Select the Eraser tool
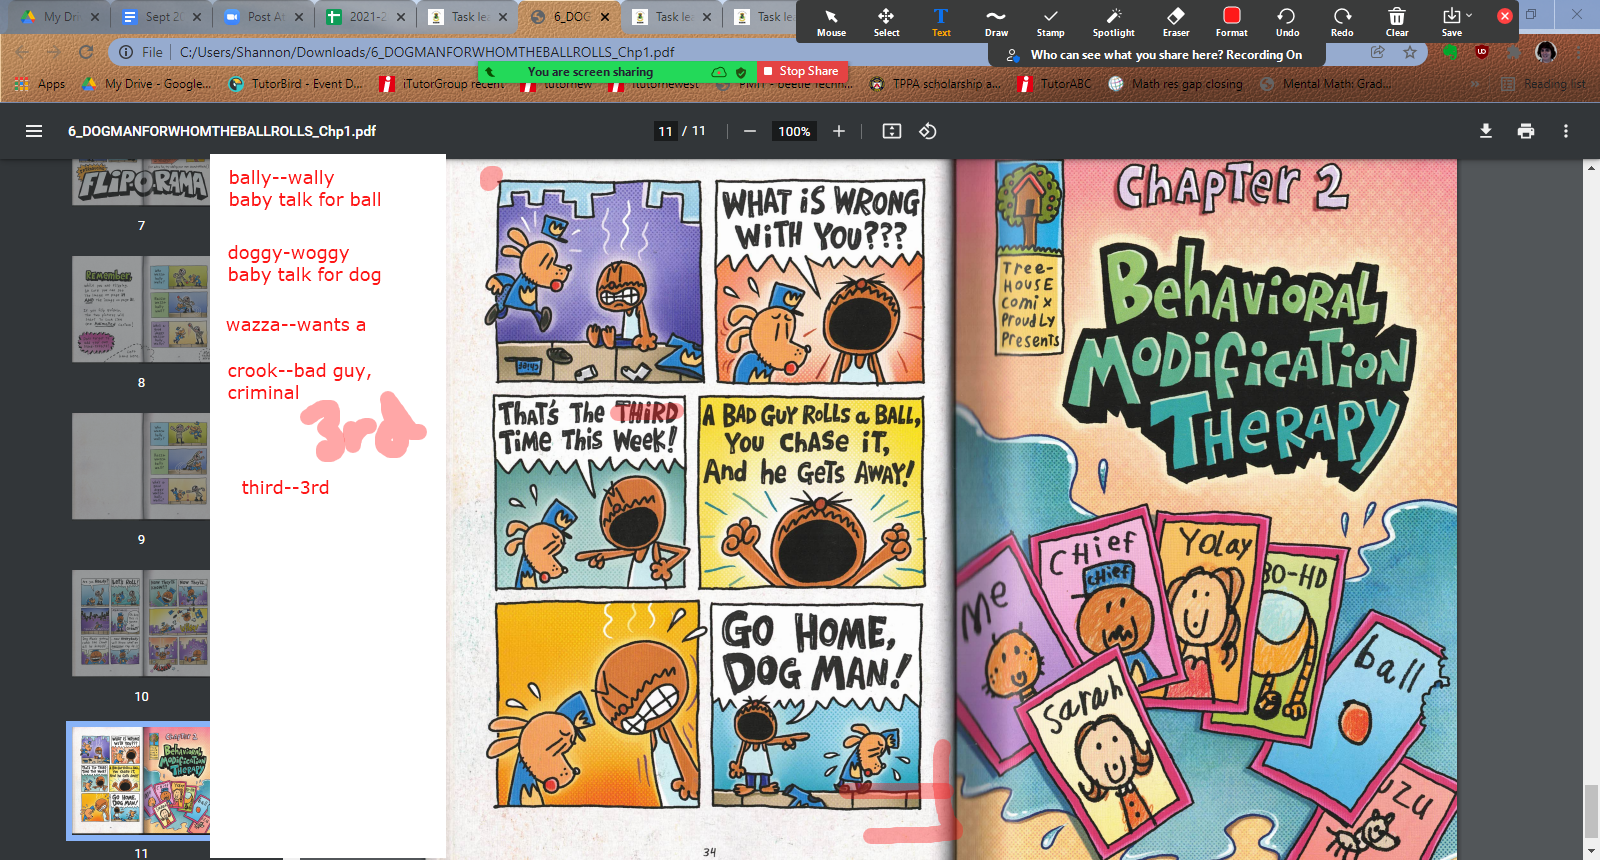The height and width of the screenshot is (860, 1600). (x=1176, y=22)
